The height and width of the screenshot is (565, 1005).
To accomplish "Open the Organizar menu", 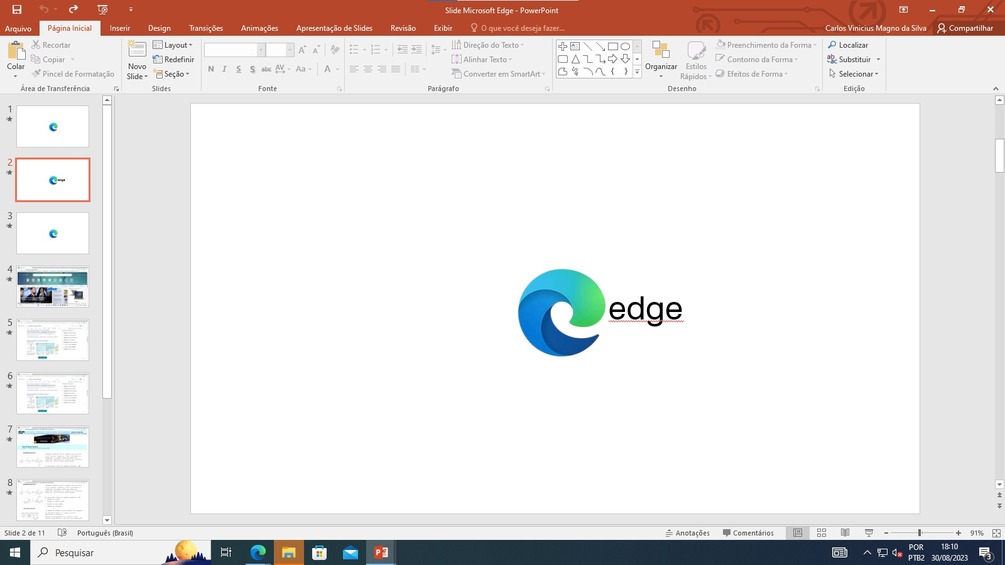I will [661, 60].
